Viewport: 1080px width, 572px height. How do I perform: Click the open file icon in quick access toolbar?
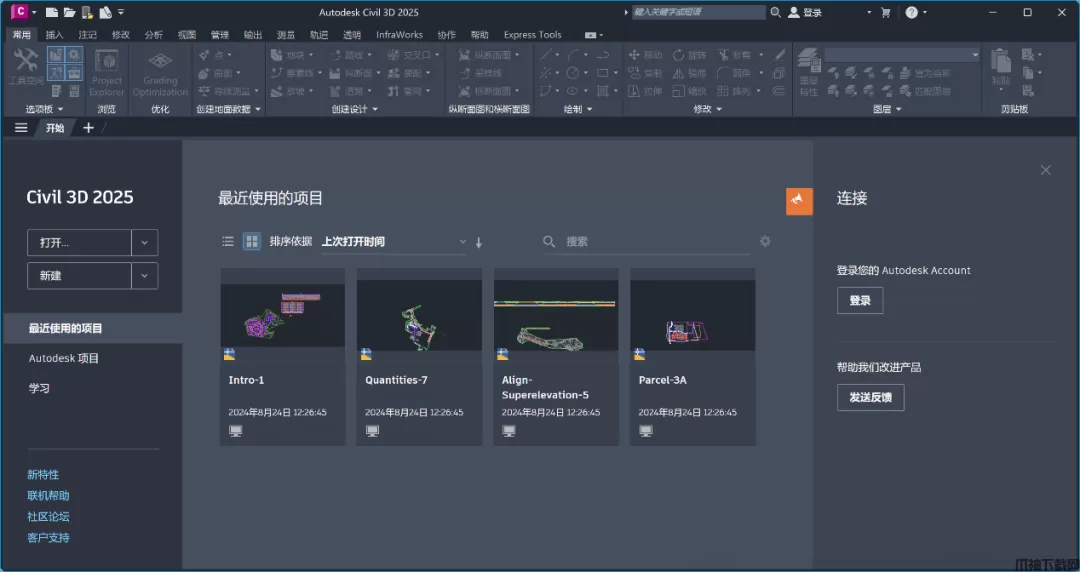click(x=69, y=13)
